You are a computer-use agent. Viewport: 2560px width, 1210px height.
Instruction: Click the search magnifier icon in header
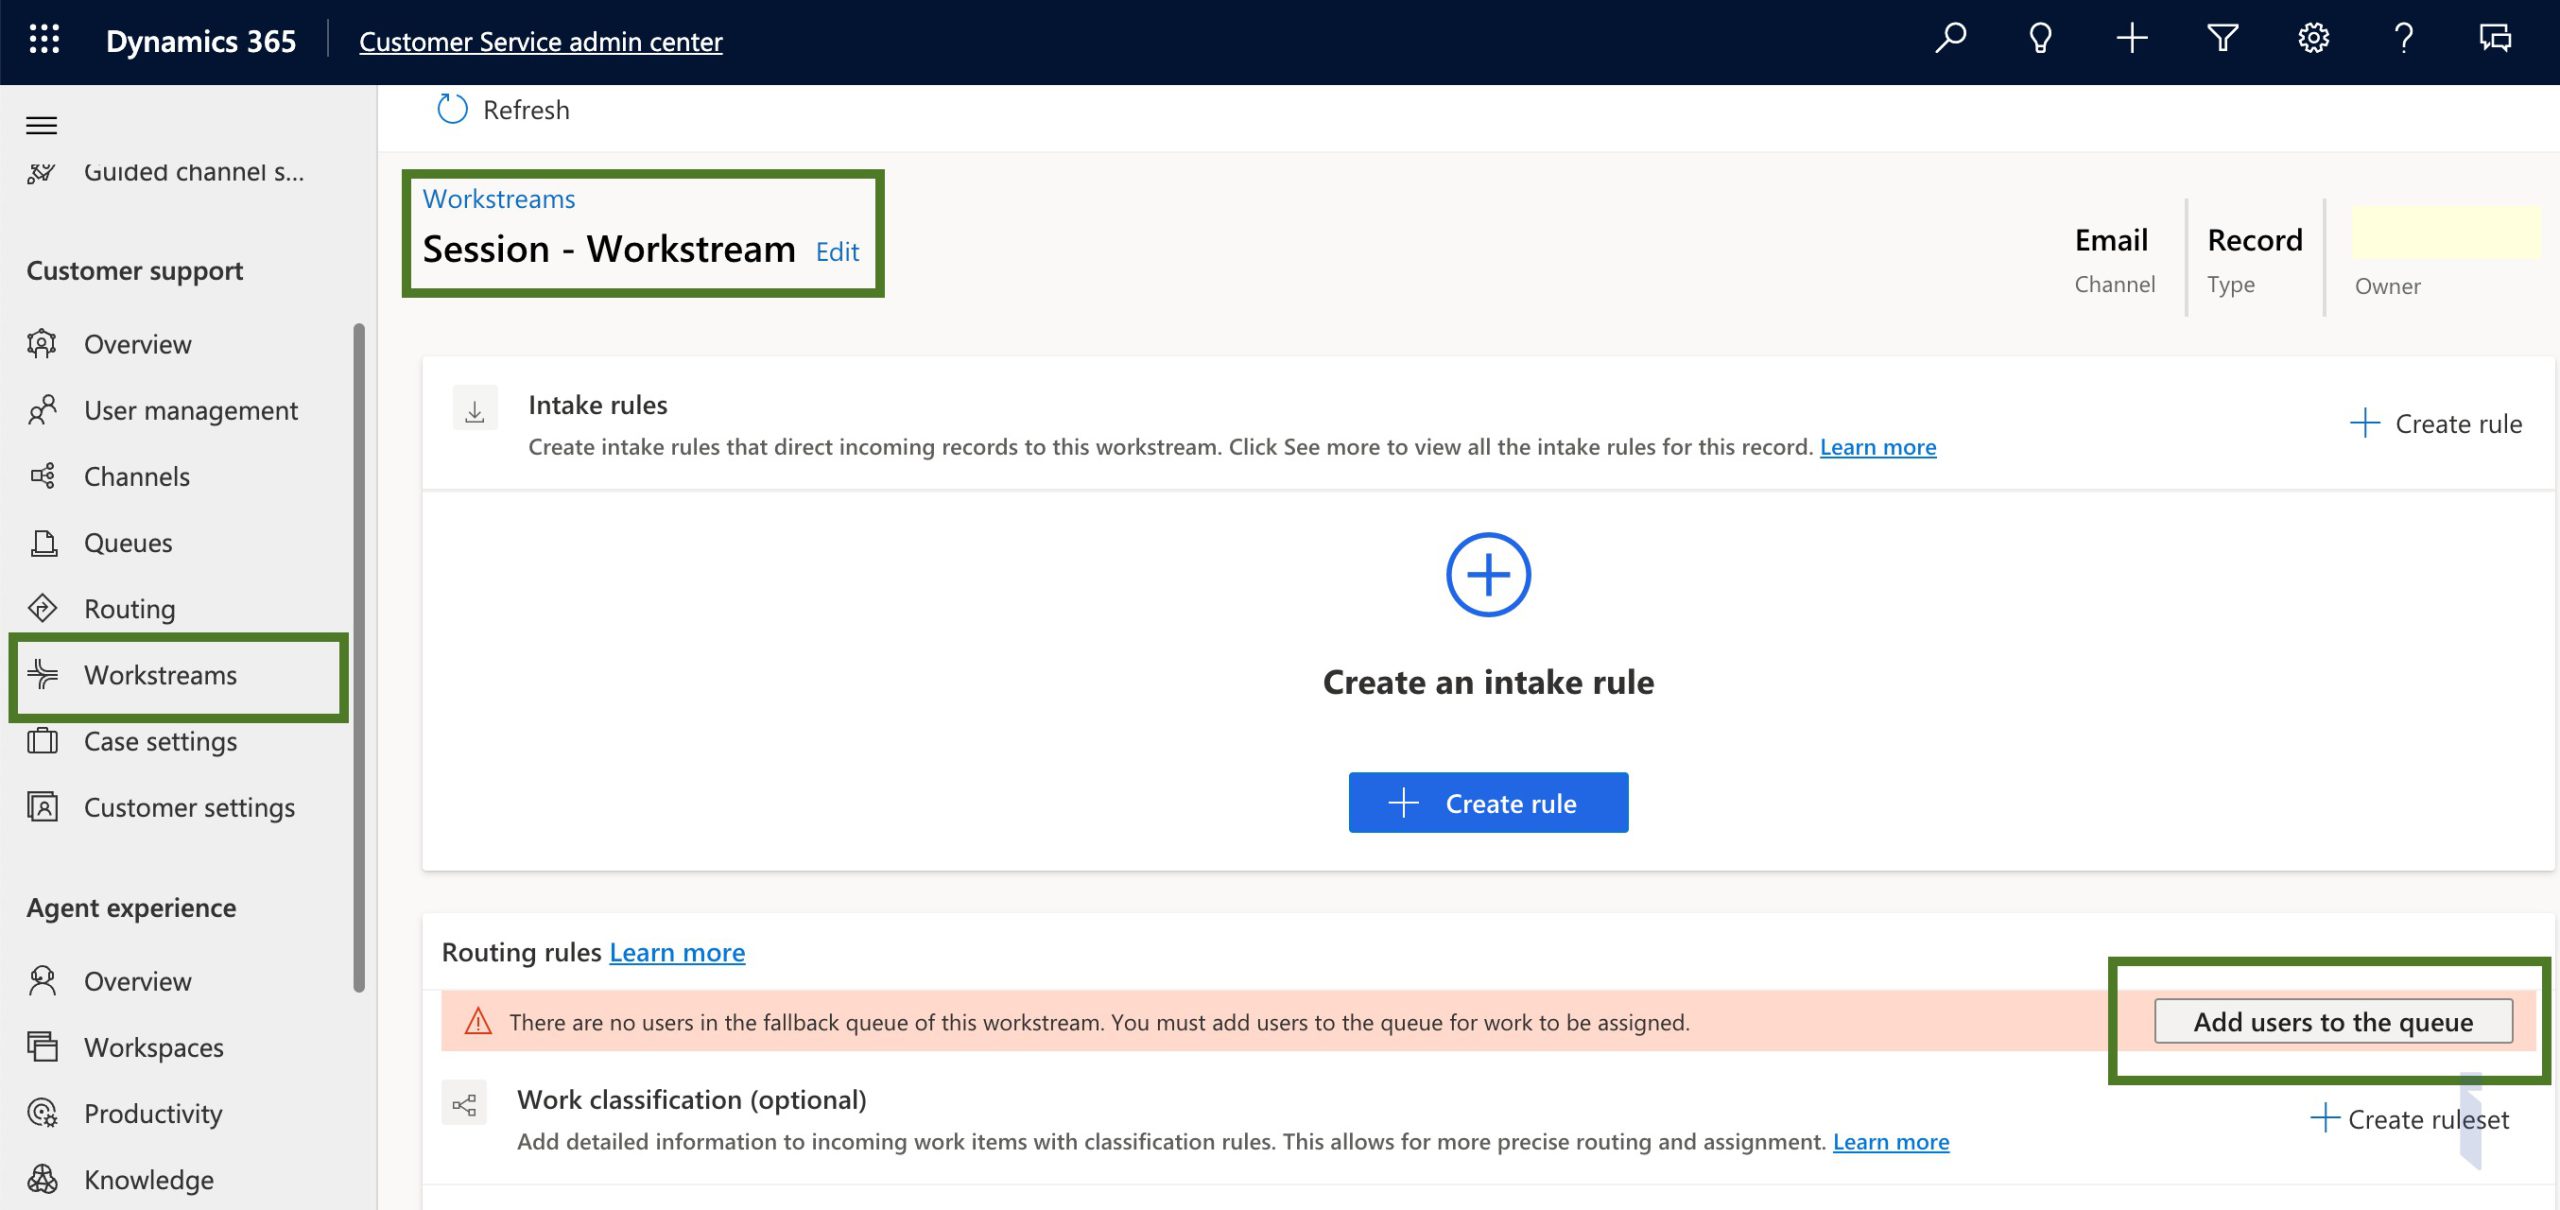pyautogui.click(x=1950, y=40)
